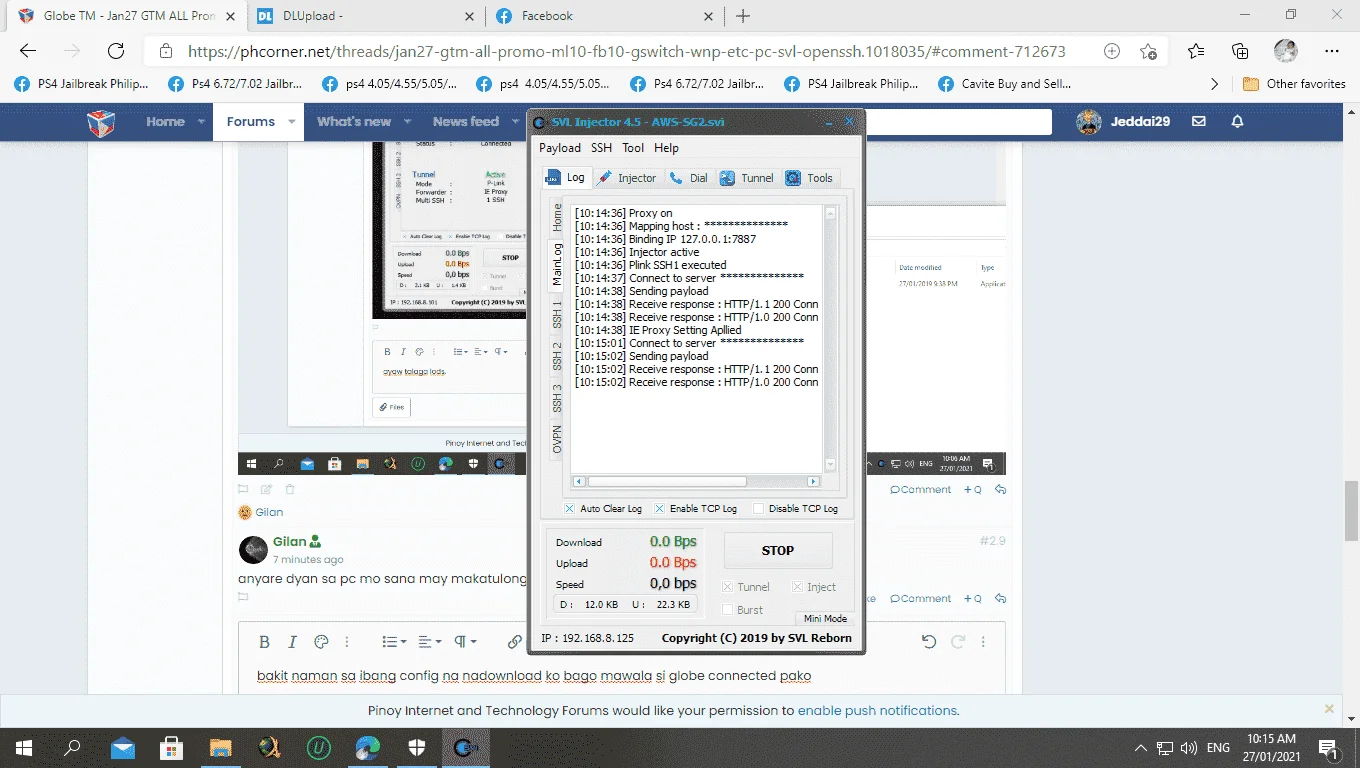The height and width of the screenshot is (768, 1360).
Task: Toggle the Inject checkbox
Action: [798, 587]
